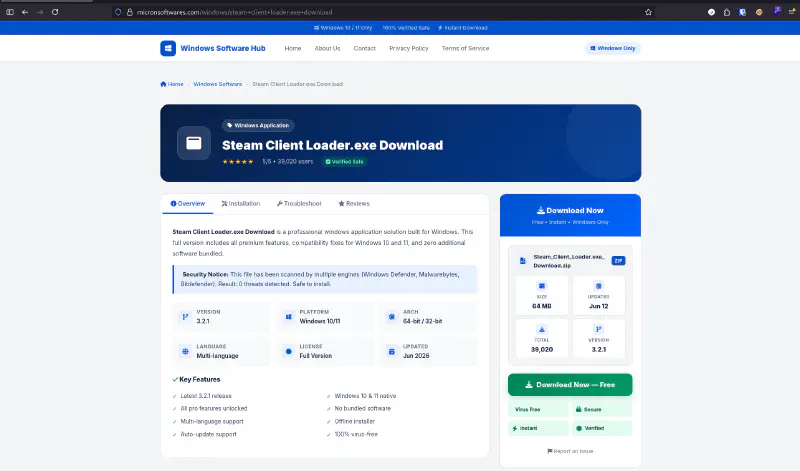
Task: Open the Windows Software breadcrumb link
Action: tap(217, 84)
